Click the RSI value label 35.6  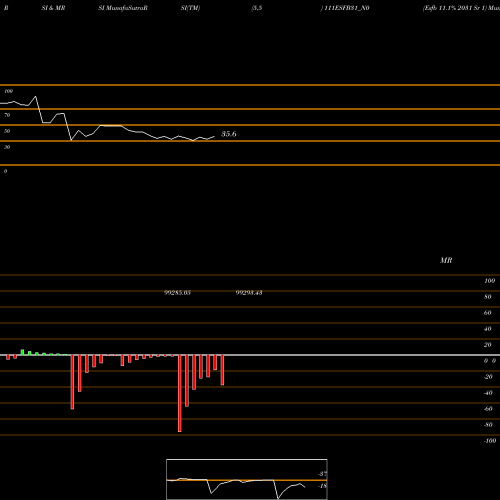[x=229, y=134]
